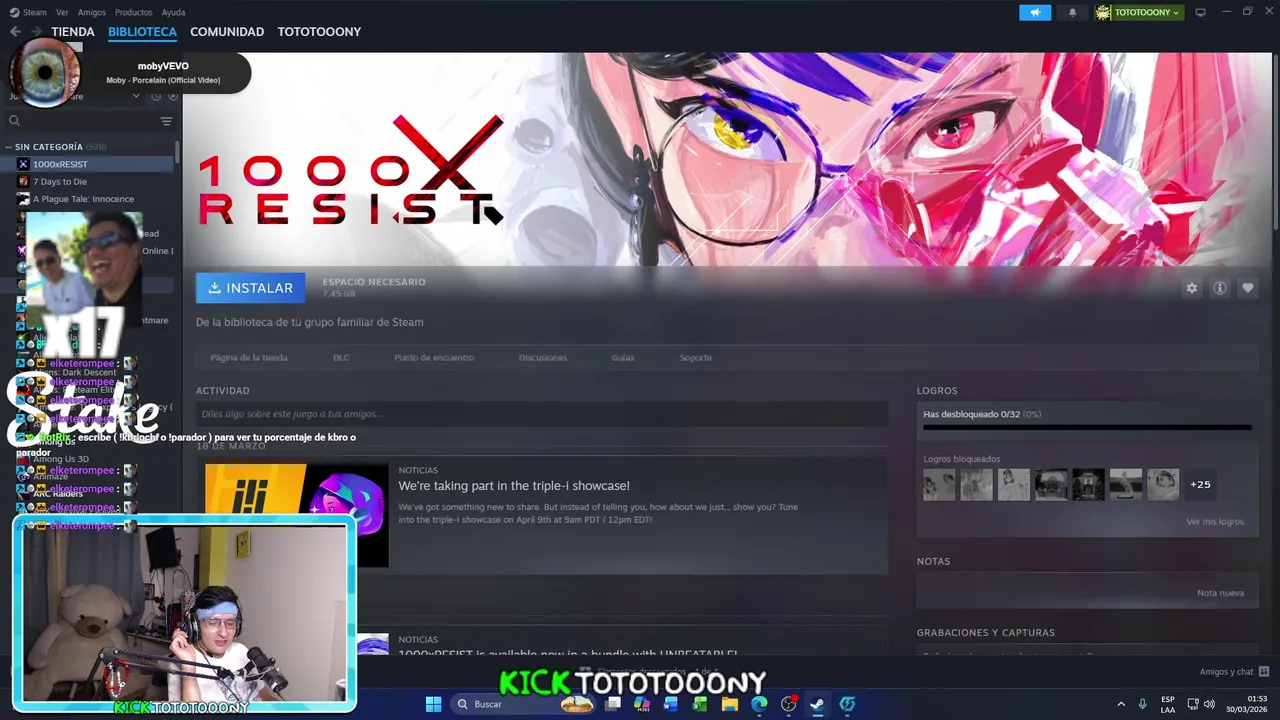The width and height of the screenshot is (1280, 720).
Task: Open File Explorer from taskbar
Action: [730, 704]
